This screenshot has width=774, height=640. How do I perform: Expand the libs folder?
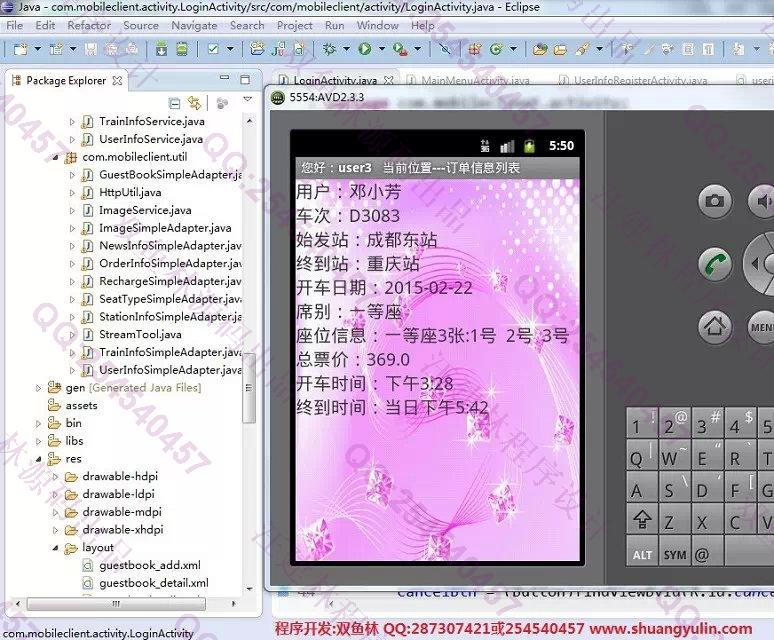[39, 441]
